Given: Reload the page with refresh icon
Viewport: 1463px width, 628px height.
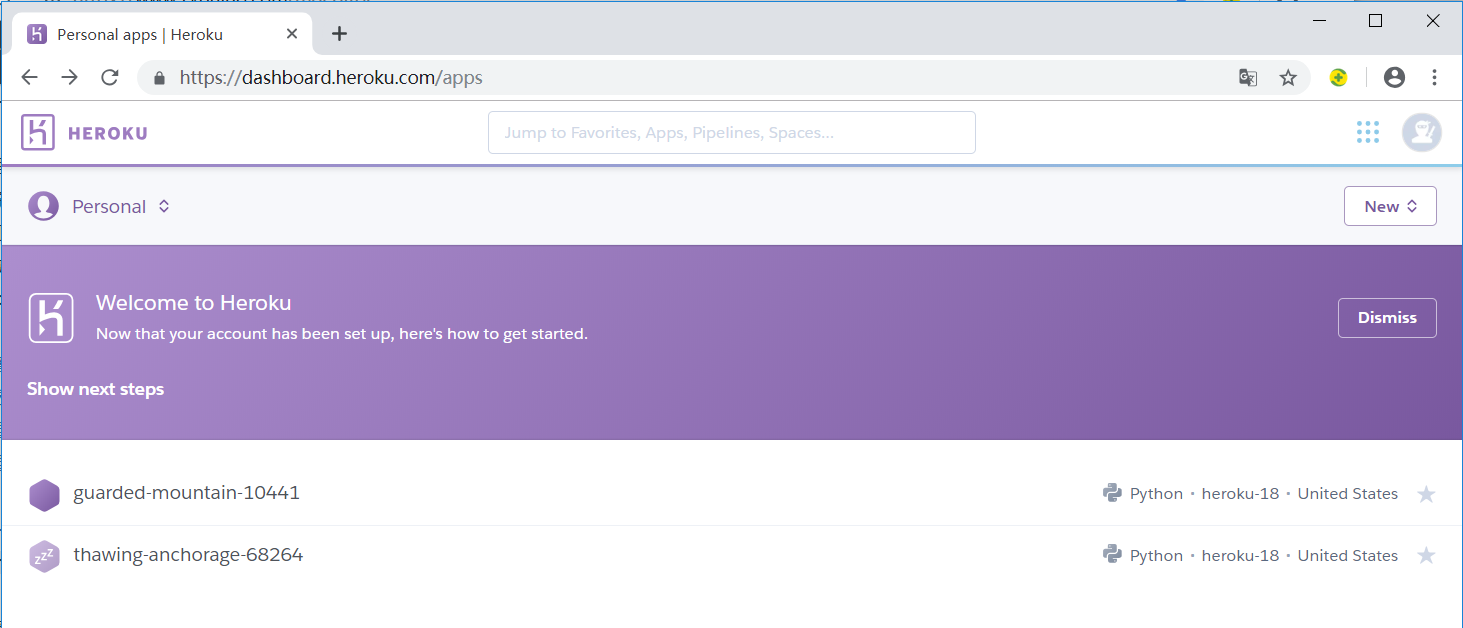Looking at the screenshot, I should point(110,77).
